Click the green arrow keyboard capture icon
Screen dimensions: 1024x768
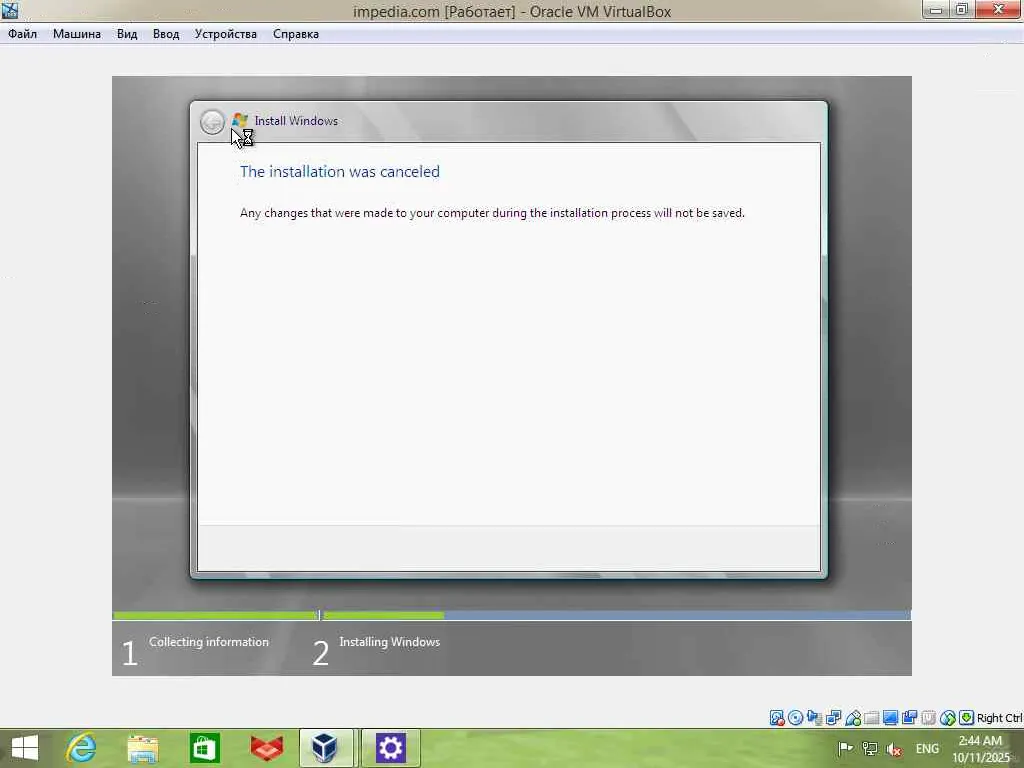click(x=967, y=718)
